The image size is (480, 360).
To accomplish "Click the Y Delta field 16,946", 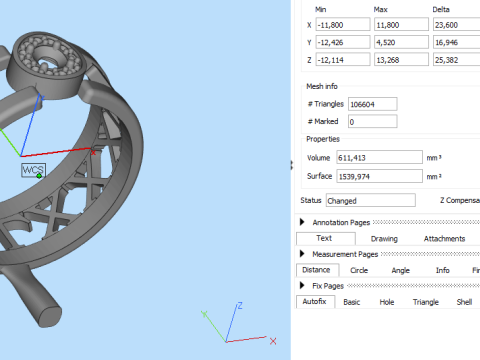I will pos(457,42).
